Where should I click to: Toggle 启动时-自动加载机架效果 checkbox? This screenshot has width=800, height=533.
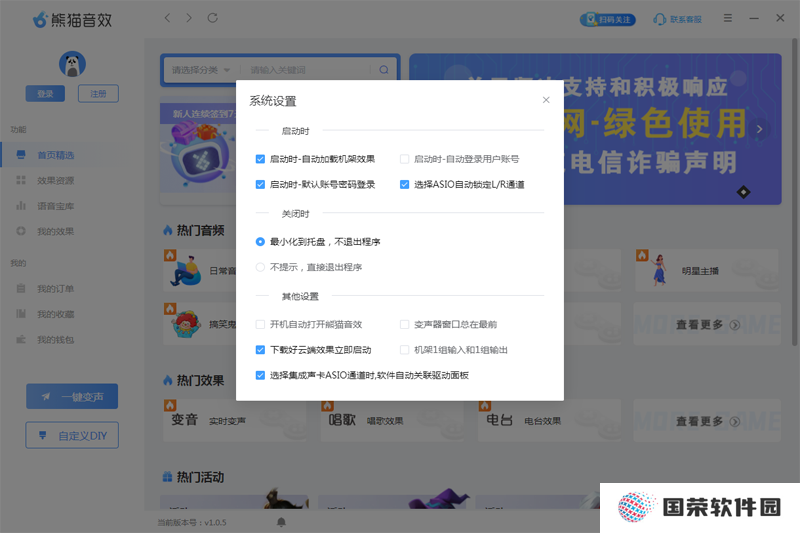[260, 159]
